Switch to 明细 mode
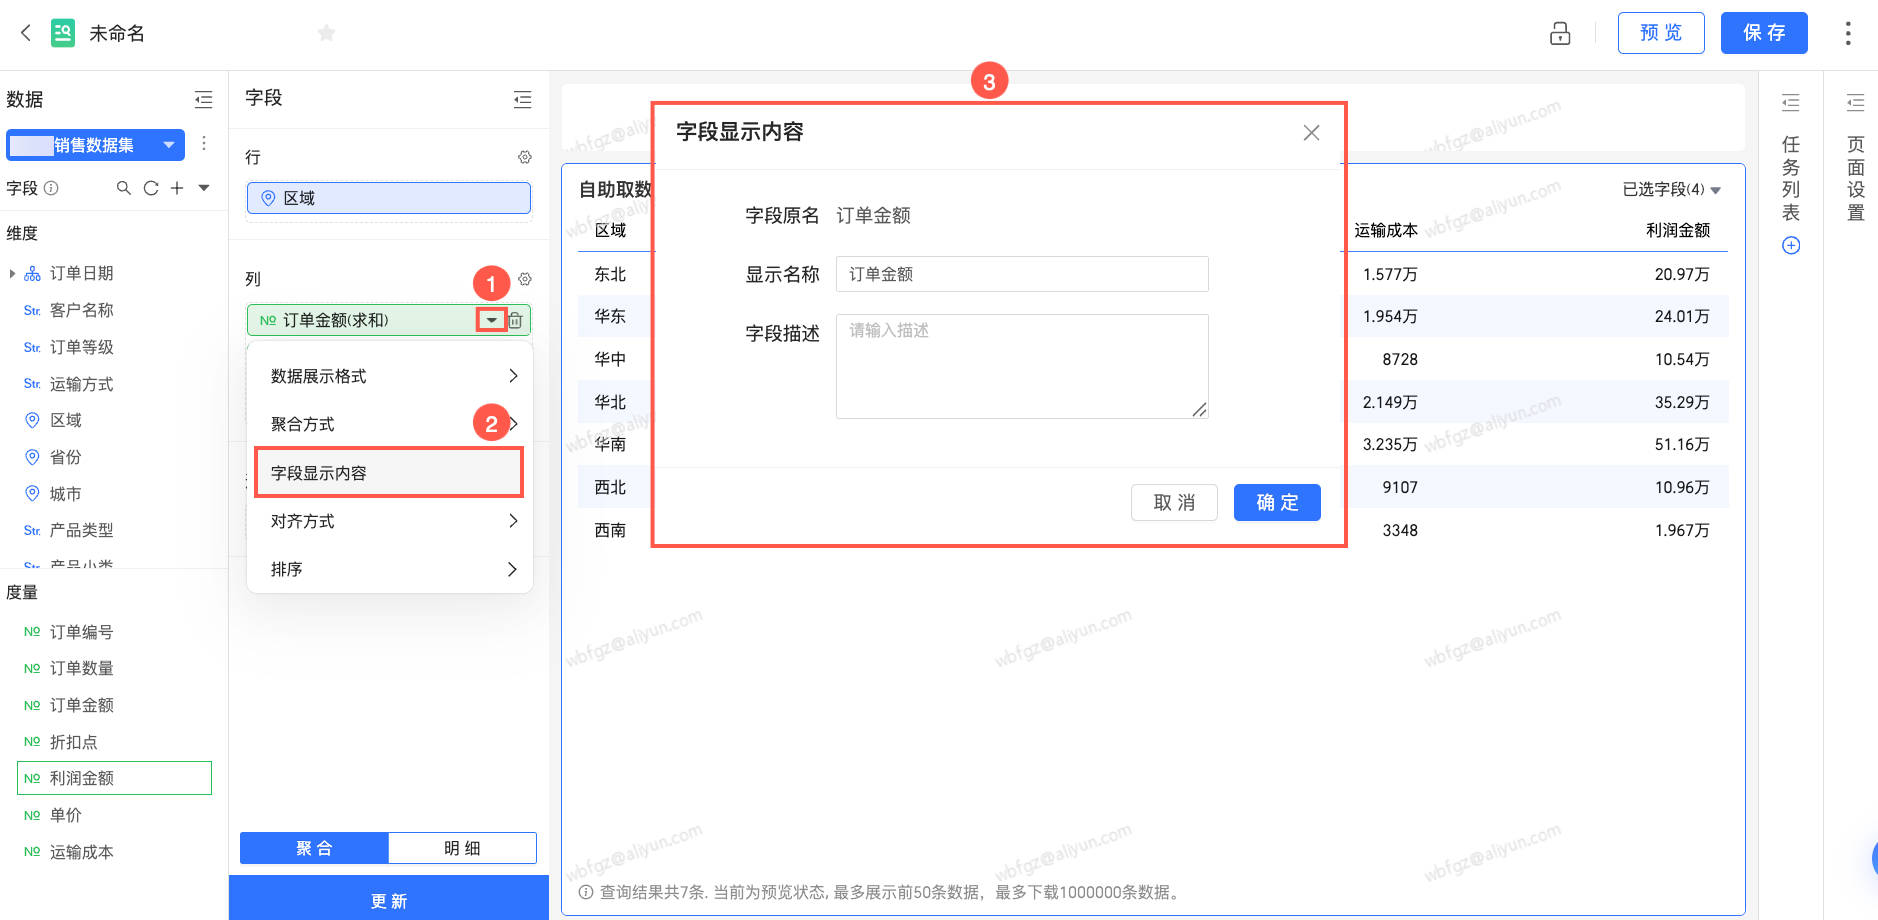1878x920 pixels. [x=462, y=848]
